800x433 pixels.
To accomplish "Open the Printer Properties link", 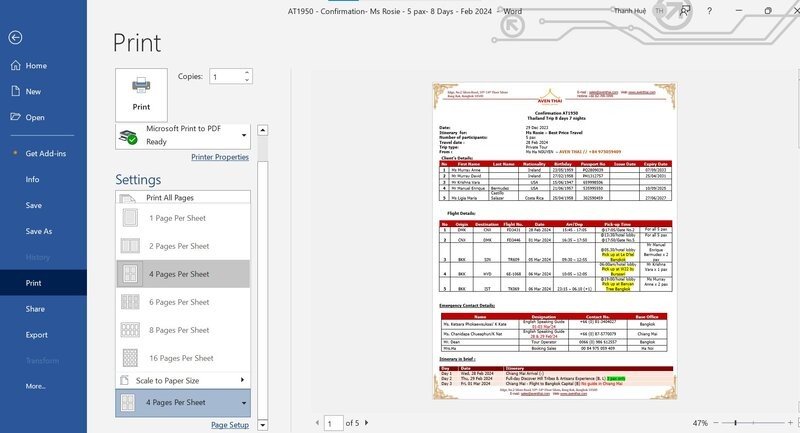I will point(219,157).
